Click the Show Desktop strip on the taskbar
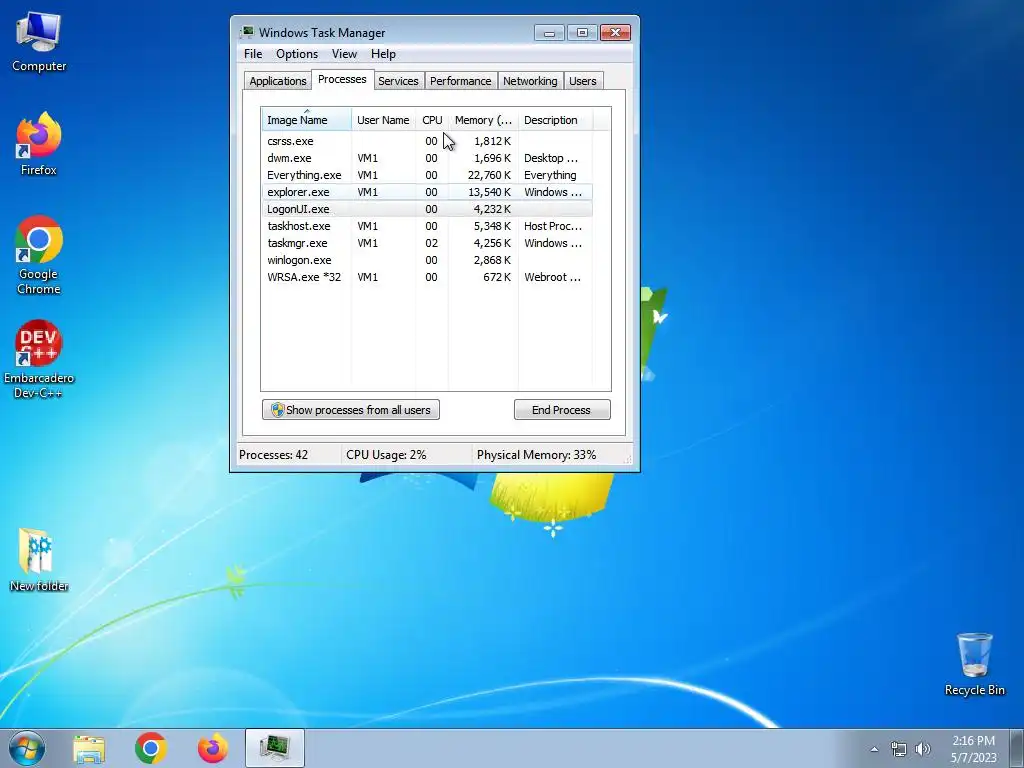The height and width of the screenshot is (768, 1024). tap(1017, 748)
